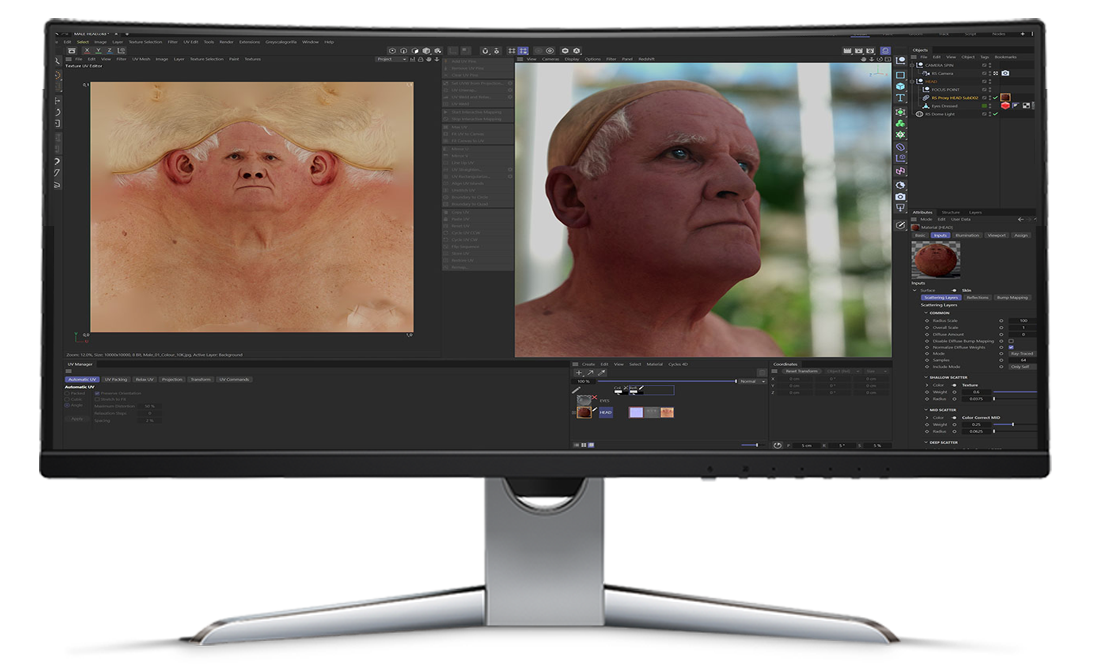Adjust the Mid Scatter Weight slider
This screenshot has height=670, width=1093.
click(x=1016, y=425)
